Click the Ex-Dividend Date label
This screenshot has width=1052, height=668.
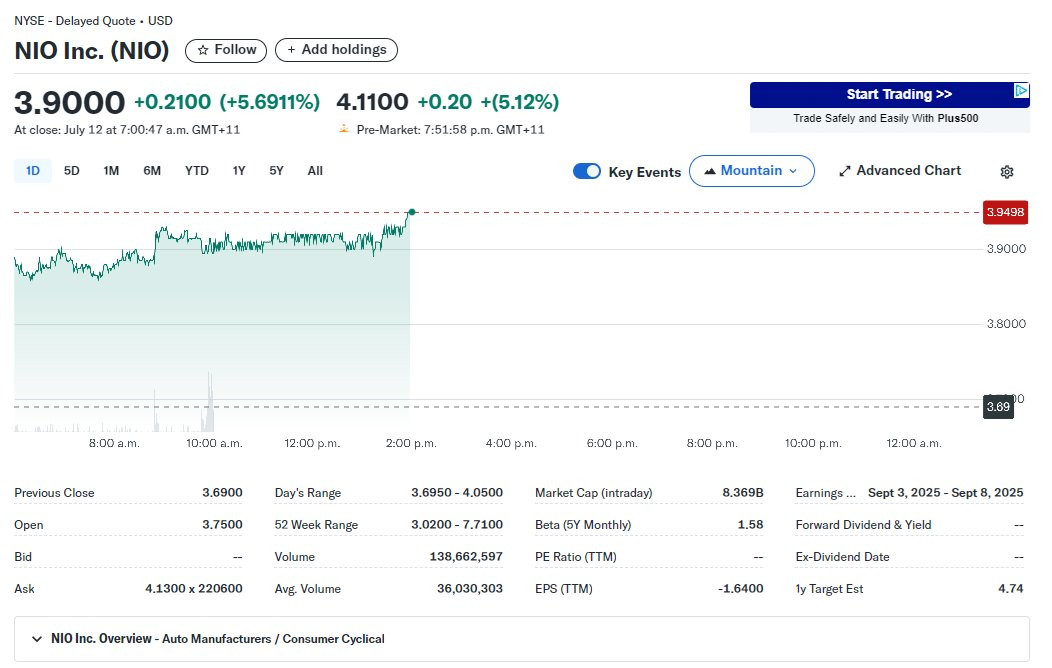pos(843,557)
